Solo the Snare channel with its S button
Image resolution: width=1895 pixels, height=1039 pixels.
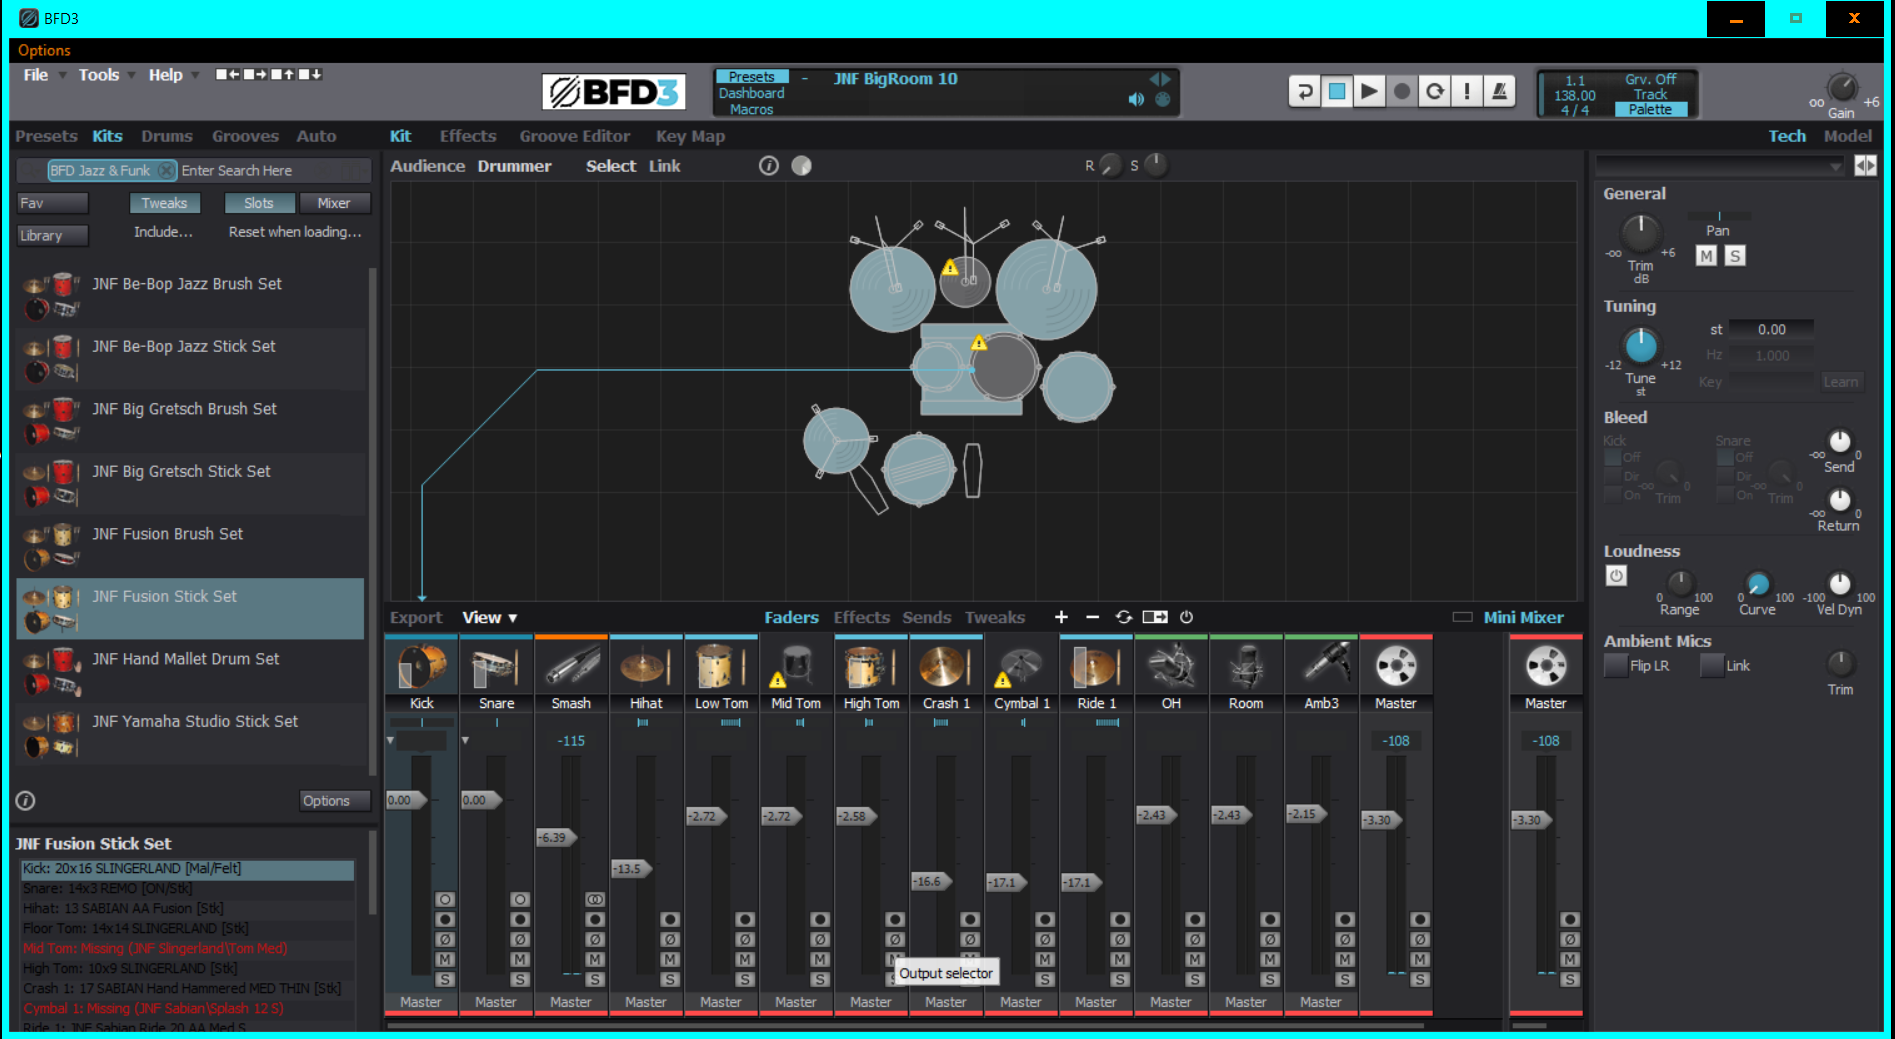coord(520,980)
